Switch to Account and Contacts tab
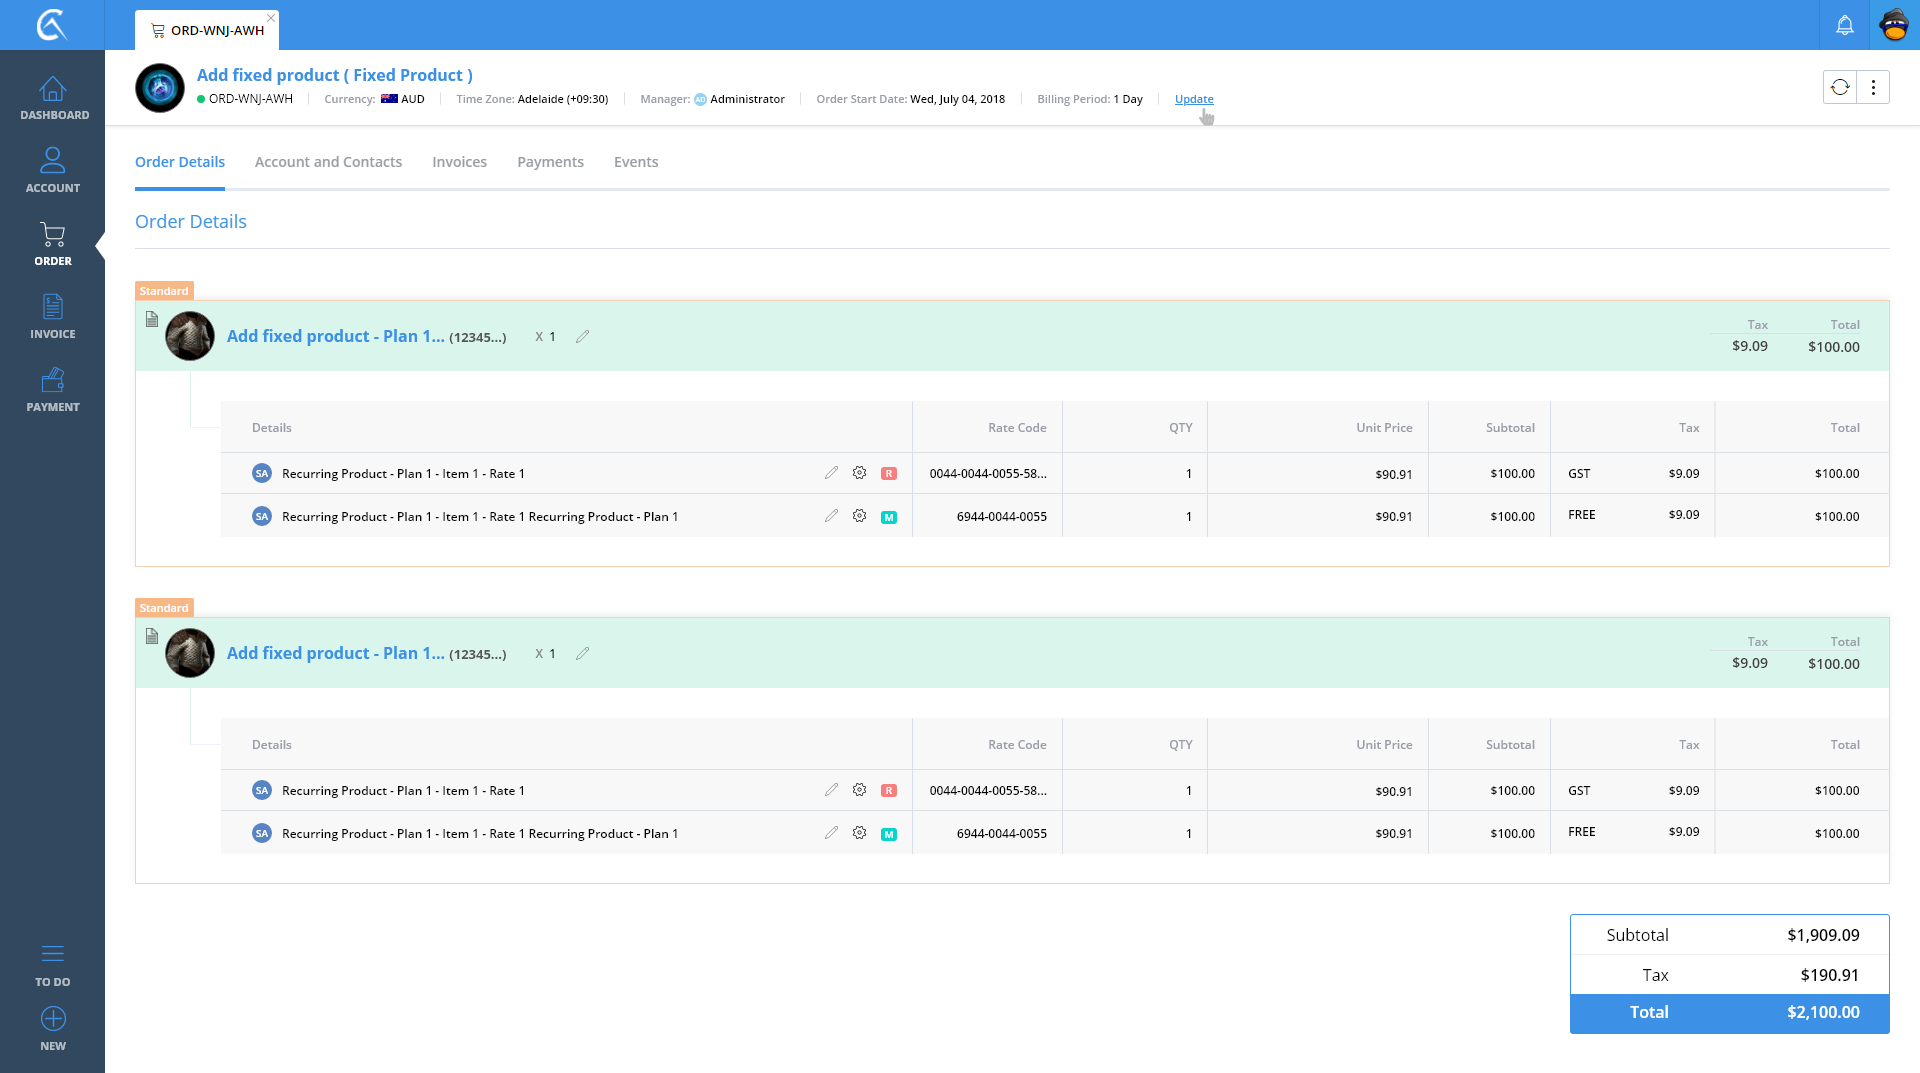The height and width of the screenshot is (1073, 1920). (328, 162)
